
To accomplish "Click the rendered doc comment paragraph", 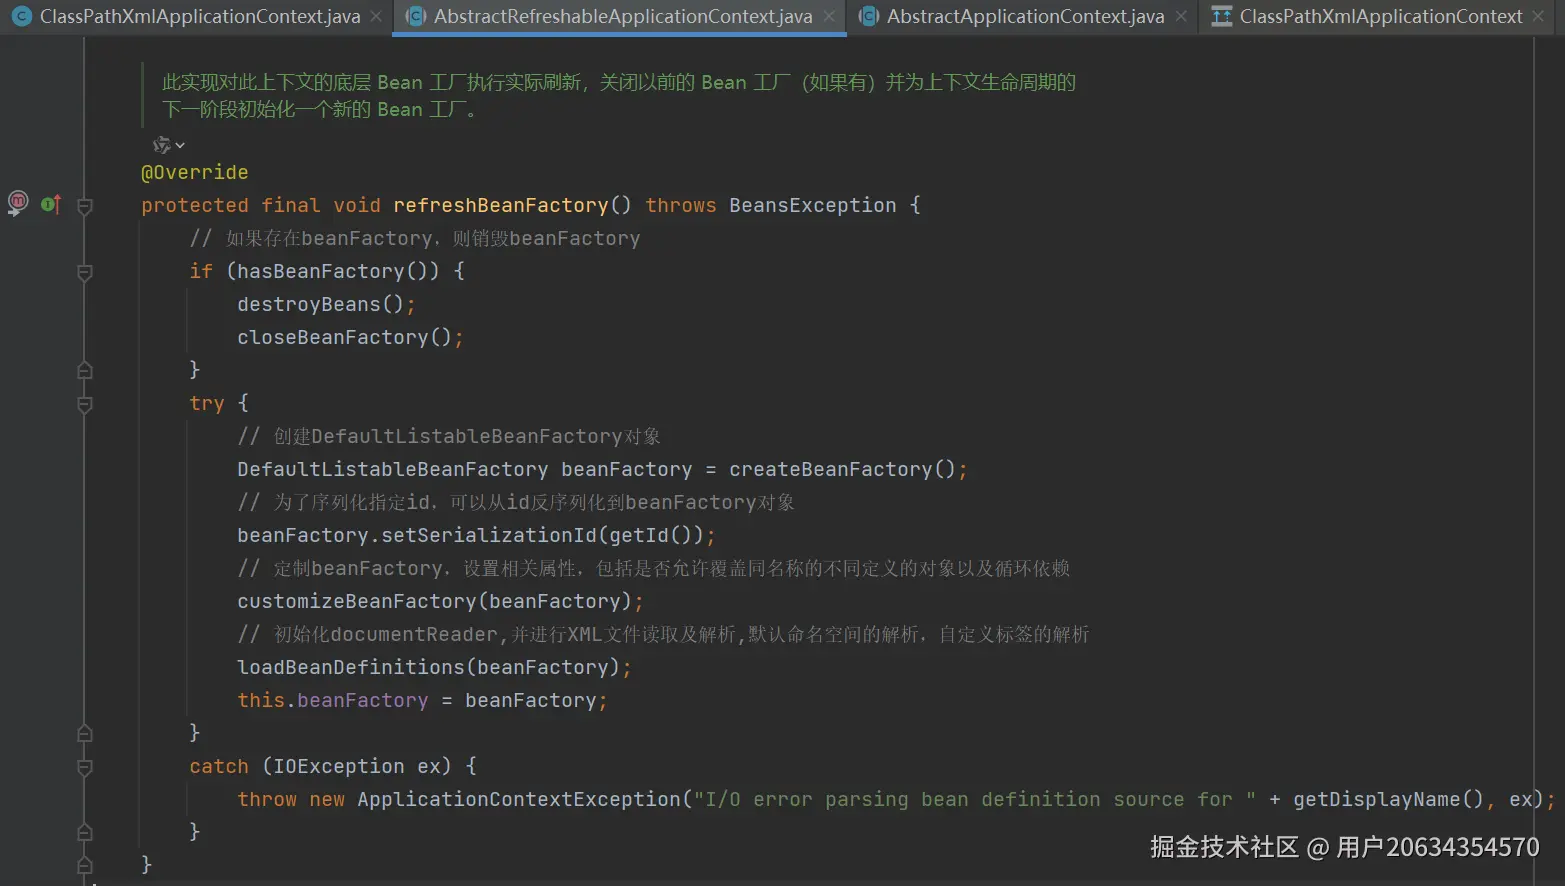I will pyautogui.click(x=619, y=95).
